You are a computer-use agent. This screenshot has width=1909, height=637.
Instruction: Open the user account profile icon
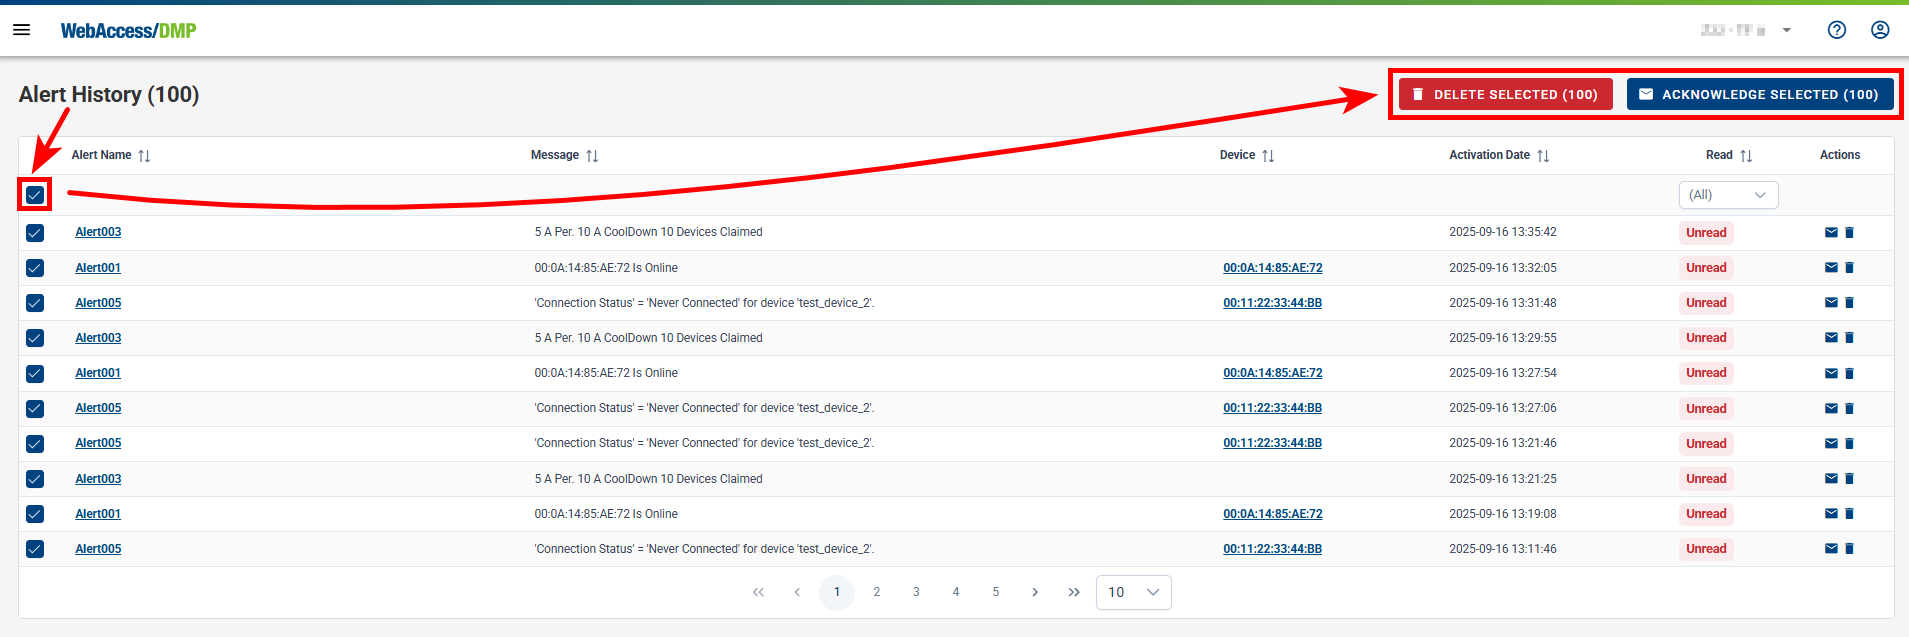[x=1879, y=30]
